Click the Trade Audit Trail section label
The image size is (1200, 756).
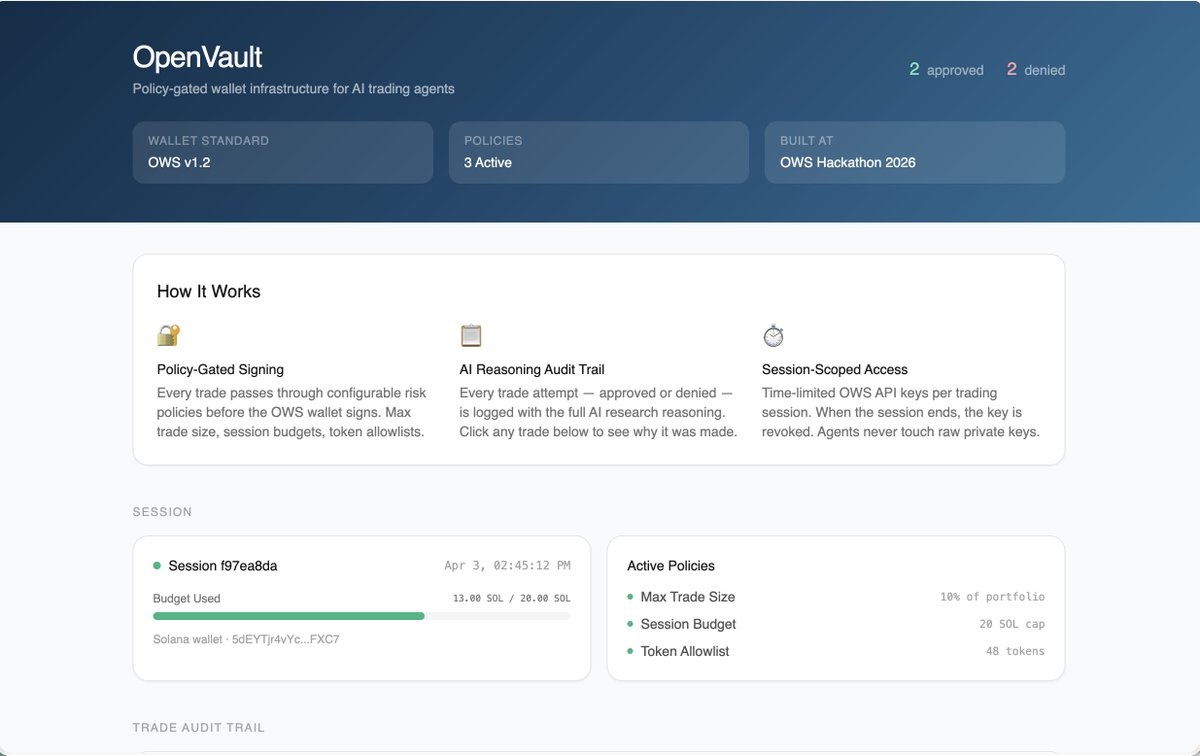pyautogui.click(x=199, y=728)
